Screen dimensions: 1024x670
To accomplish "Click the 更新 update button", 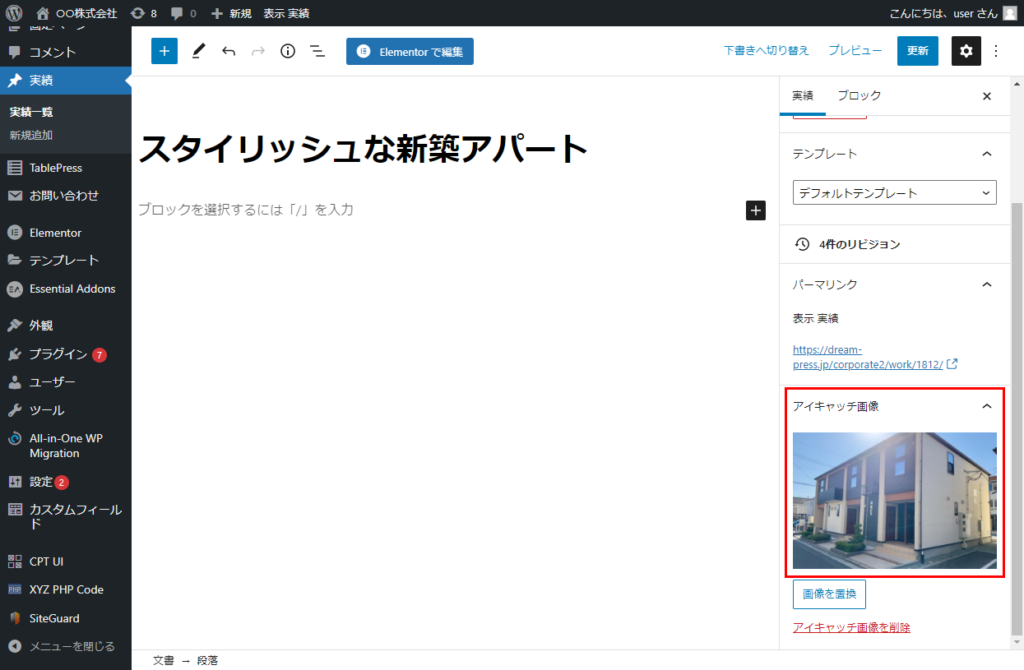I will [917, 51].
